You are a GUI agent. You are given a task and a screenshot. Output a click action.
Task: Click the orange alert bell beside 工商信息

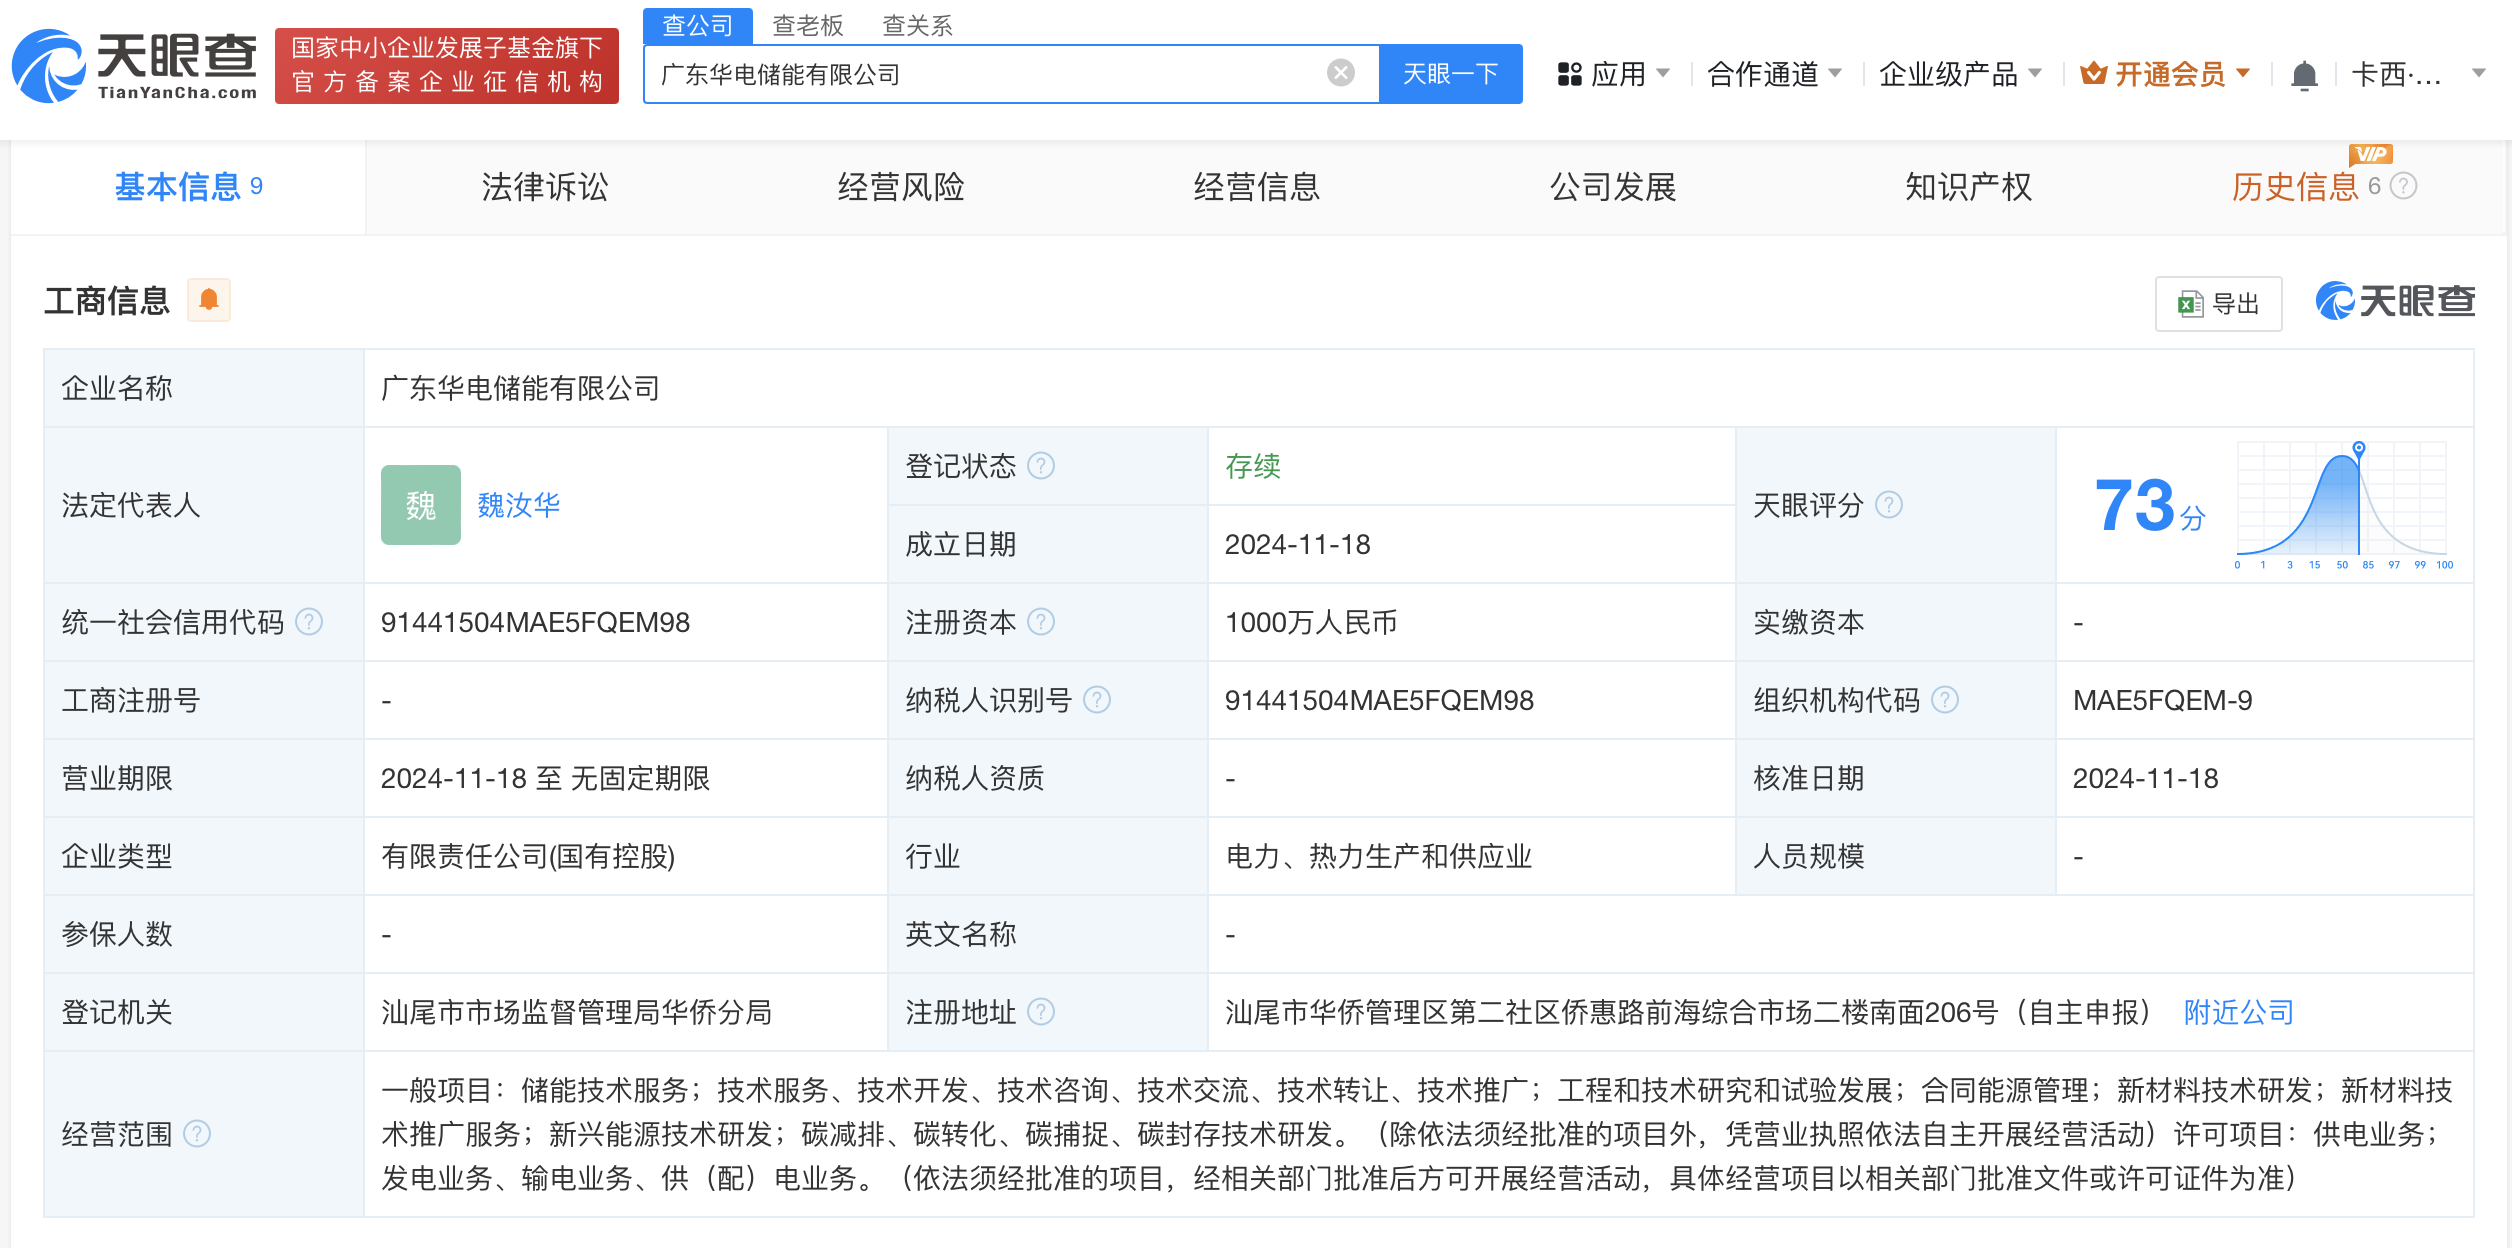[209, 300]
